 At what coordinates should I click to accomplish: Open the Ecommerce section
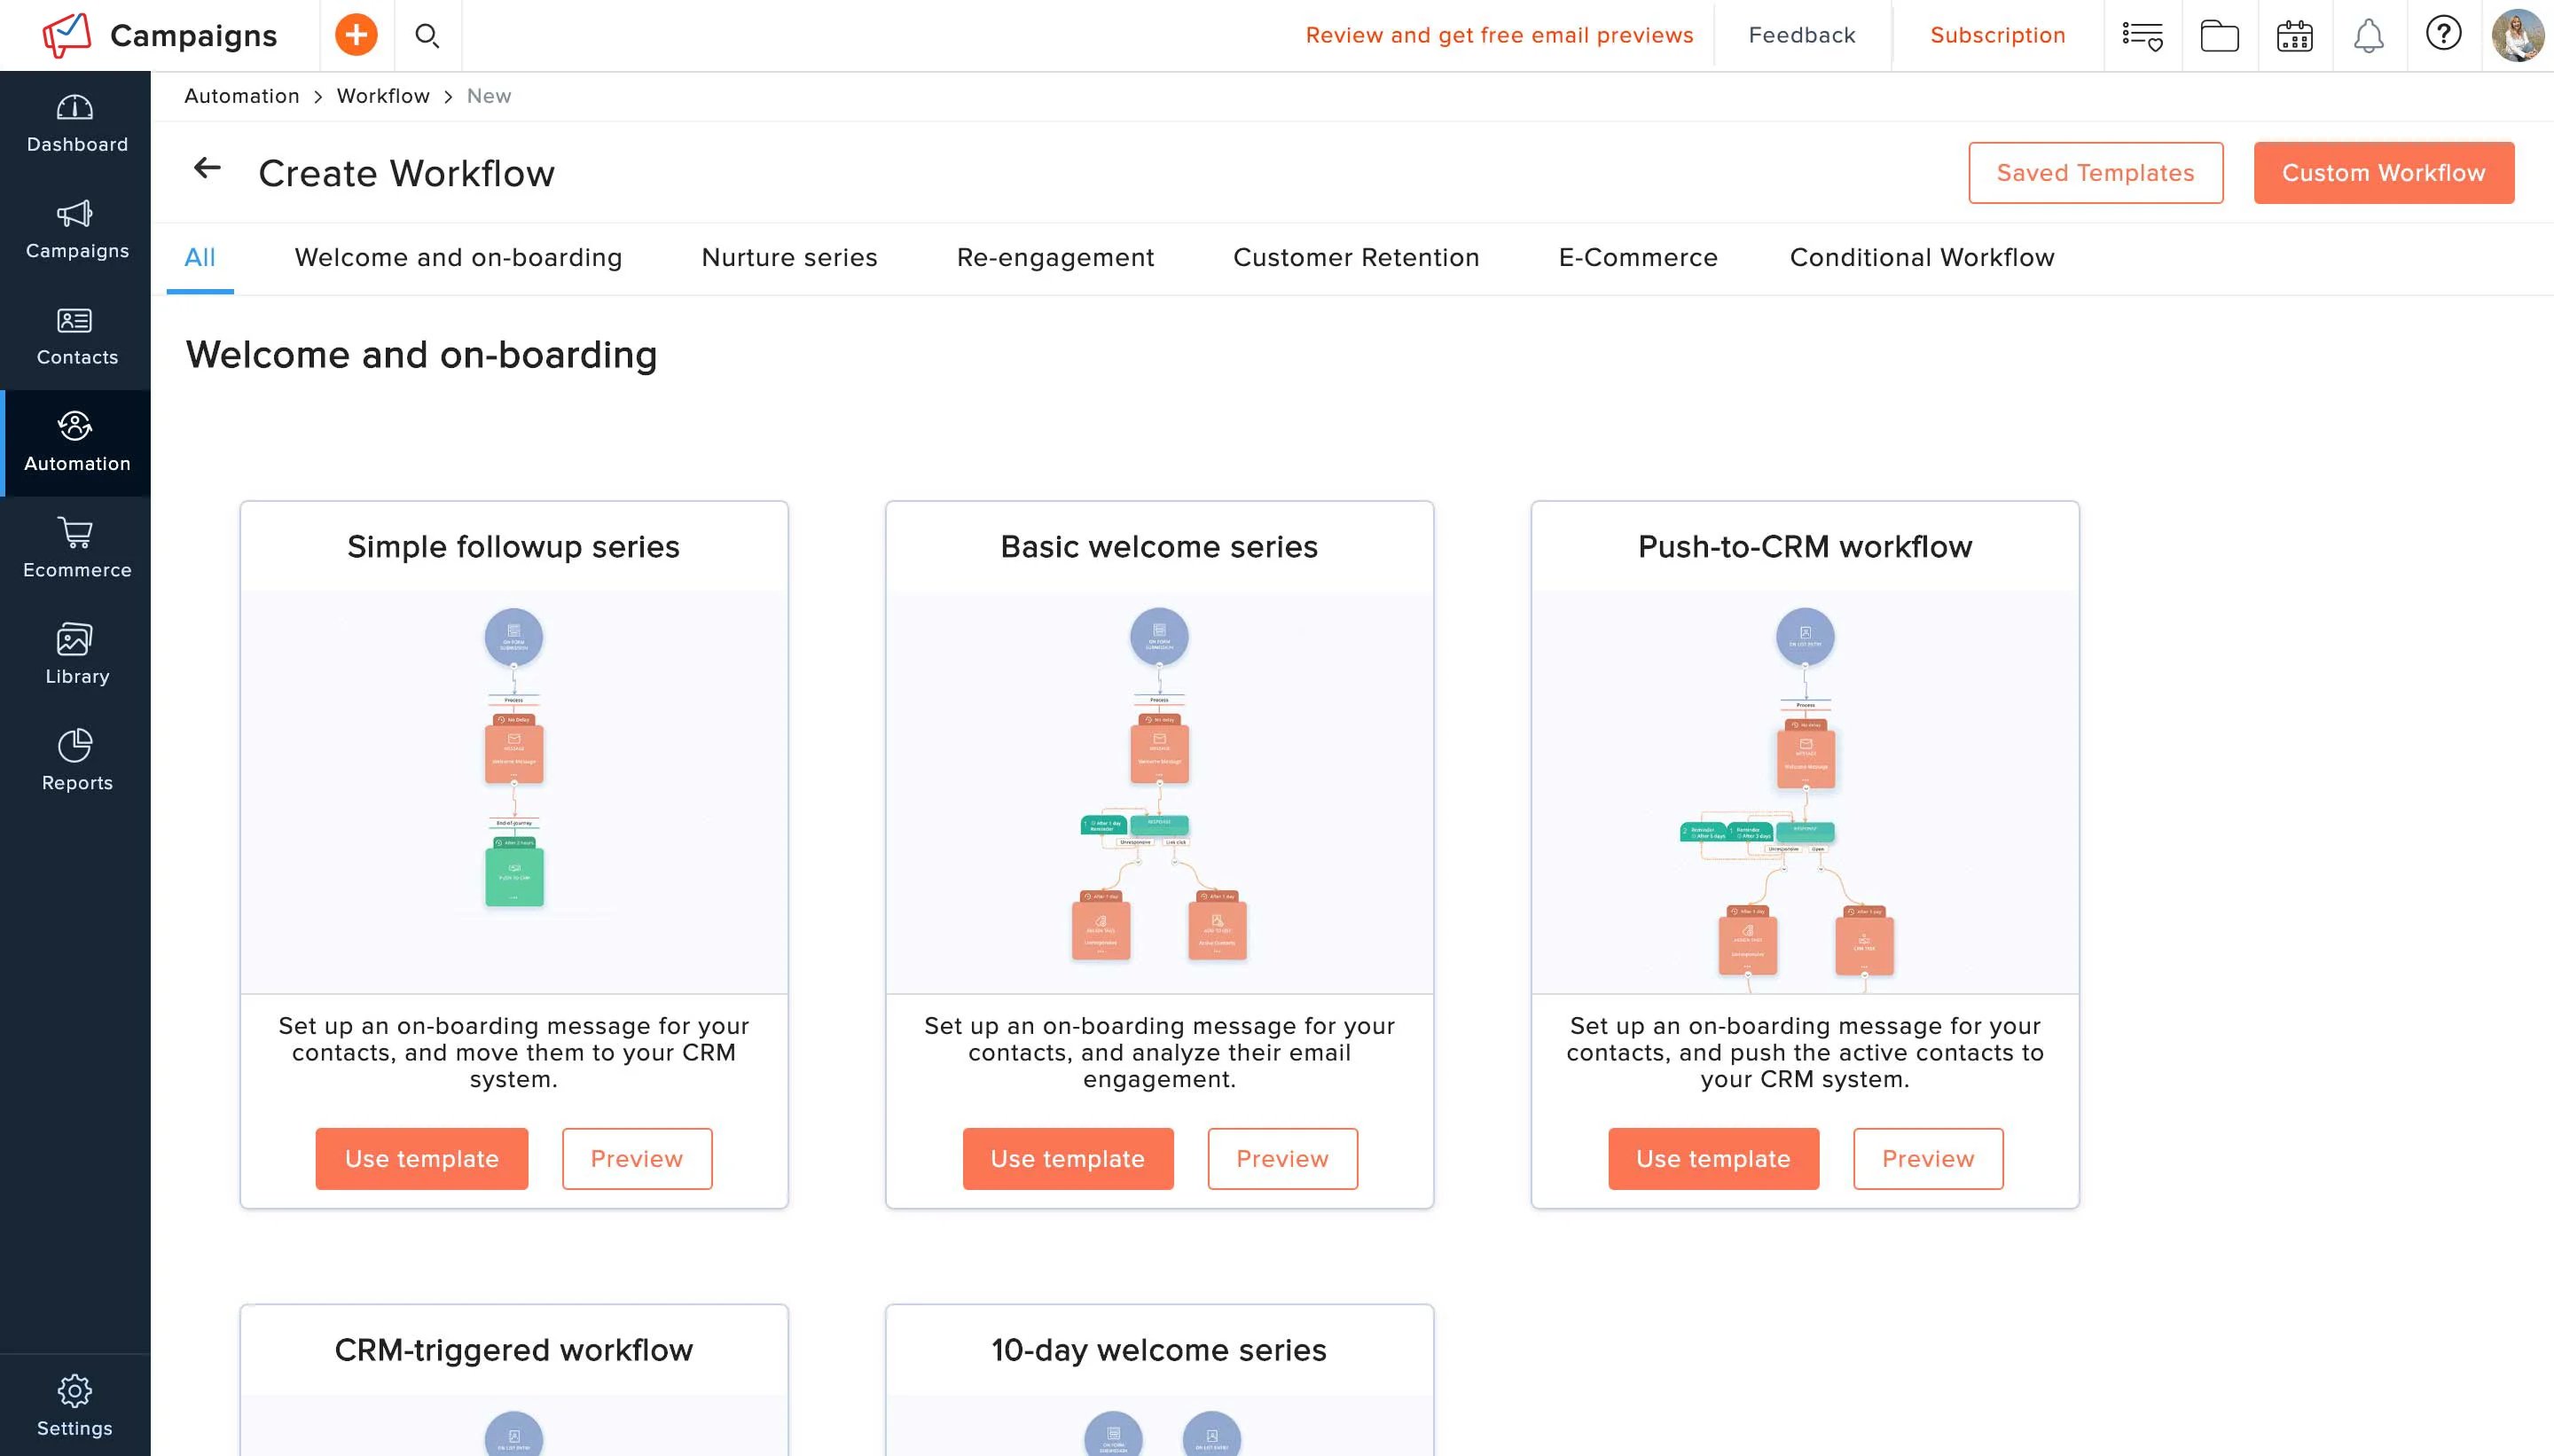[76, 546]
